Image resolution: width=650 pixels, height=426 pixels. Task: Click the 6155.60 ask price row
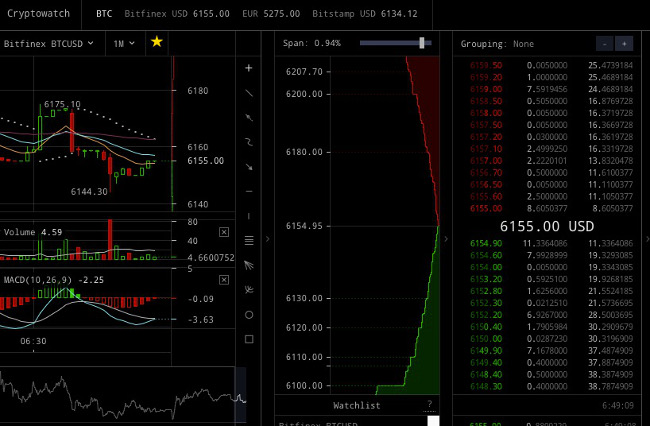tap(551, 196)
